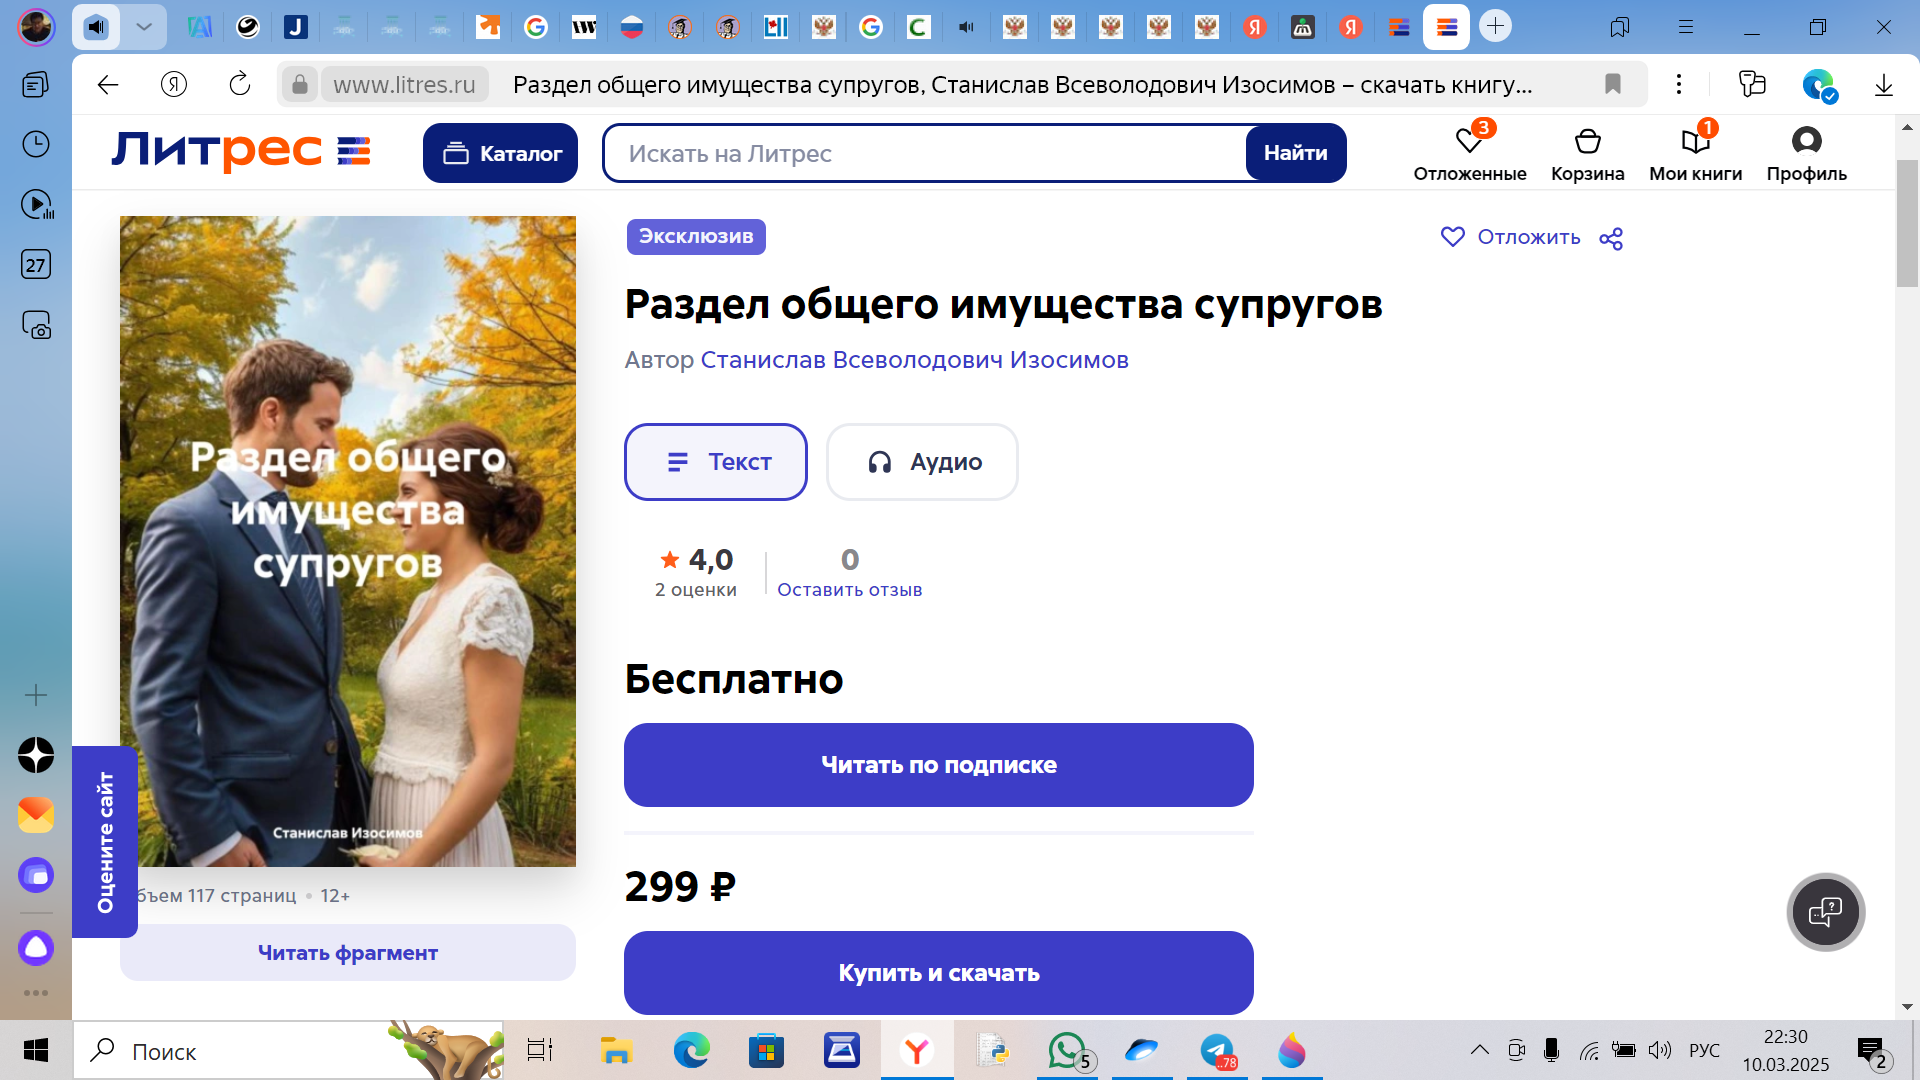The width and height of the screenshot is (1920, 1080).
Task: Select the Текст format option
Action: click(716, 462)
